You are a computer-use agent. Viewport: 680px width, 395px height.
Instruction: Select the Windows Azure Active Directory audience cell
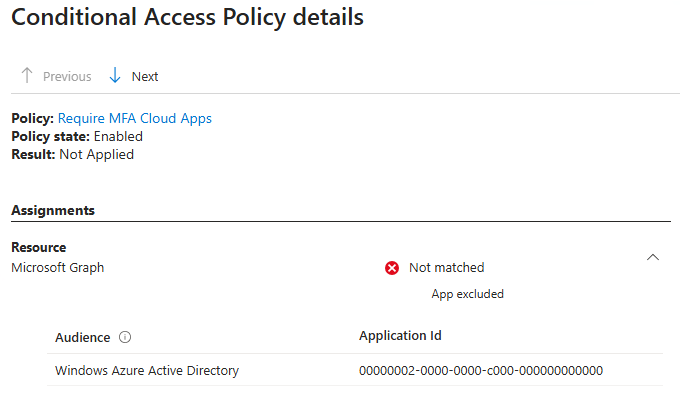pos(147,371)
